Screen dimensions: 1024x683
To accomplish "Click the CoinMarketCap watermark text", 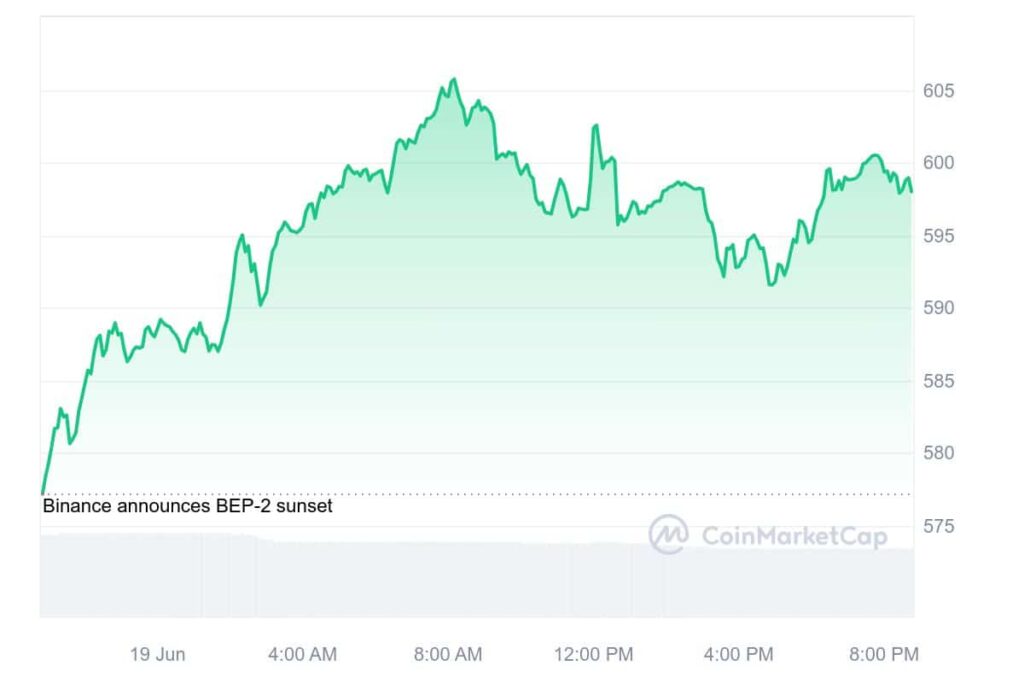I will (794, 537).
